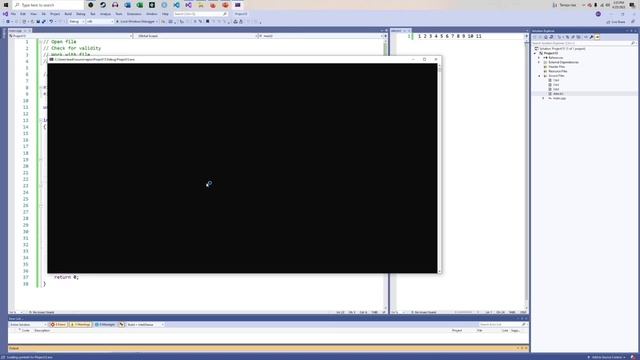640x360 pixels.
Task: Open Steam from the taskbar
Action: tap(103, 5)
